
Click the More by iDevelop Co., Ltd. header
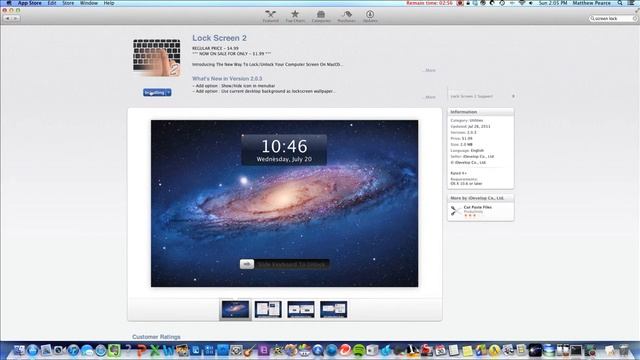pos(481,198)
